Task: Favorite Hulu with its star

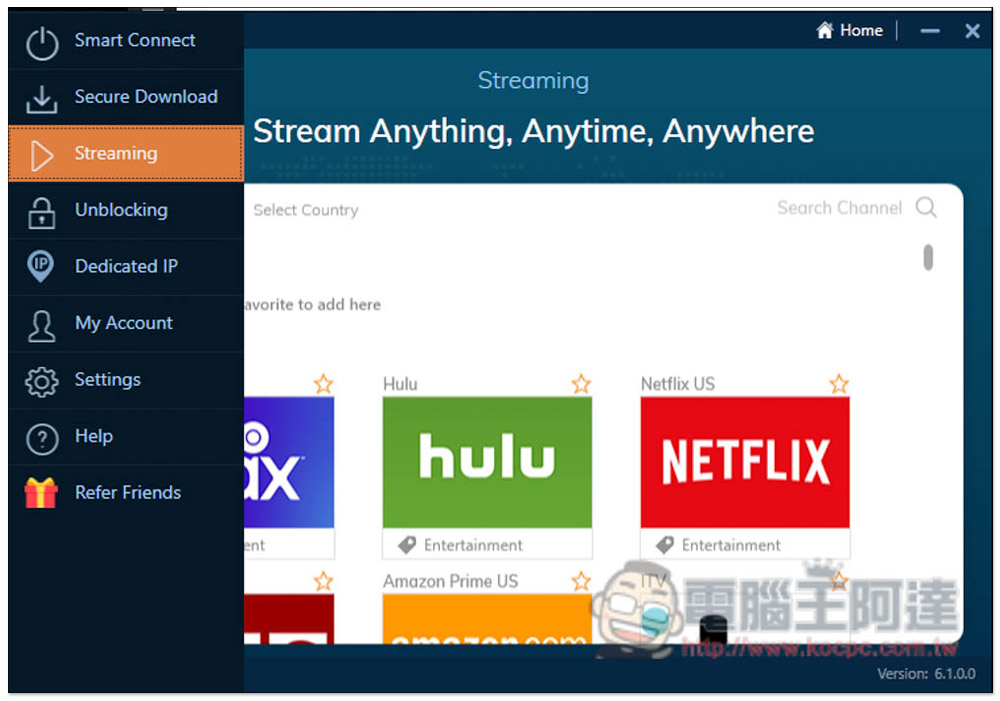Action: point(581,383)
